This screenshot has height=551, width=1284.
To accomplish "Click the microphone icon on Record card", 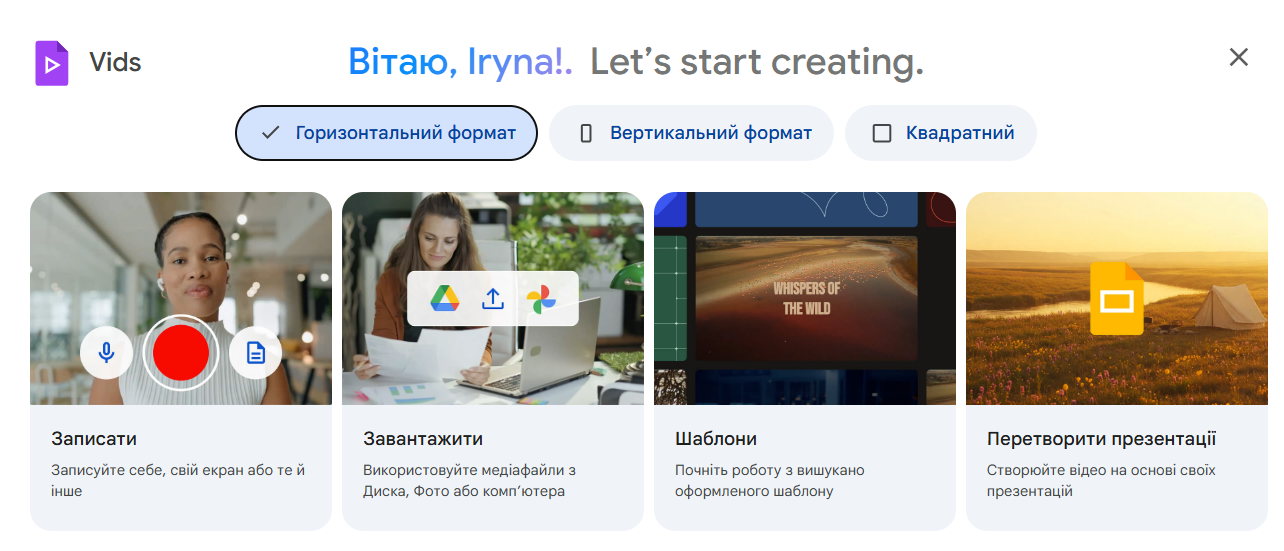I will tap(106, 352).
